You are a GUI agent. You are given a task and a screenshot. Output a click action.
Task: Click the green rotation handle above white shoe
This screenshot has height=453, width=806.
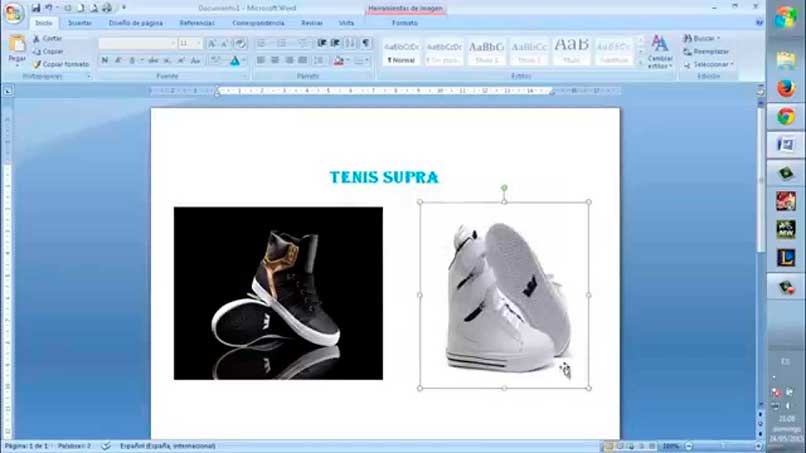point(504,188)
